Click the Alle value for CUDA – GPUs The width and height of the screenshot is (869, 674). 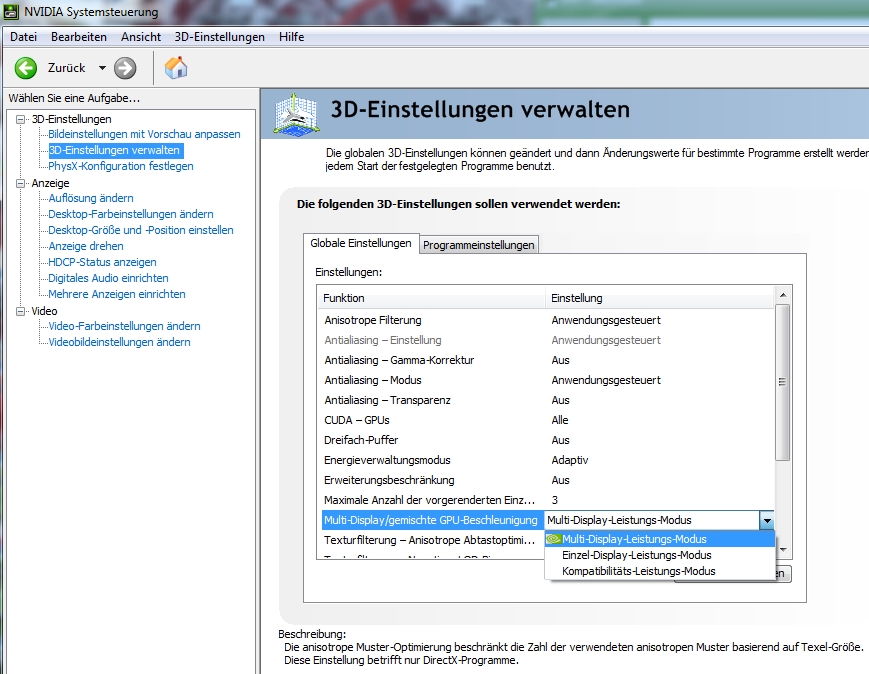click(x=560, y=420)
